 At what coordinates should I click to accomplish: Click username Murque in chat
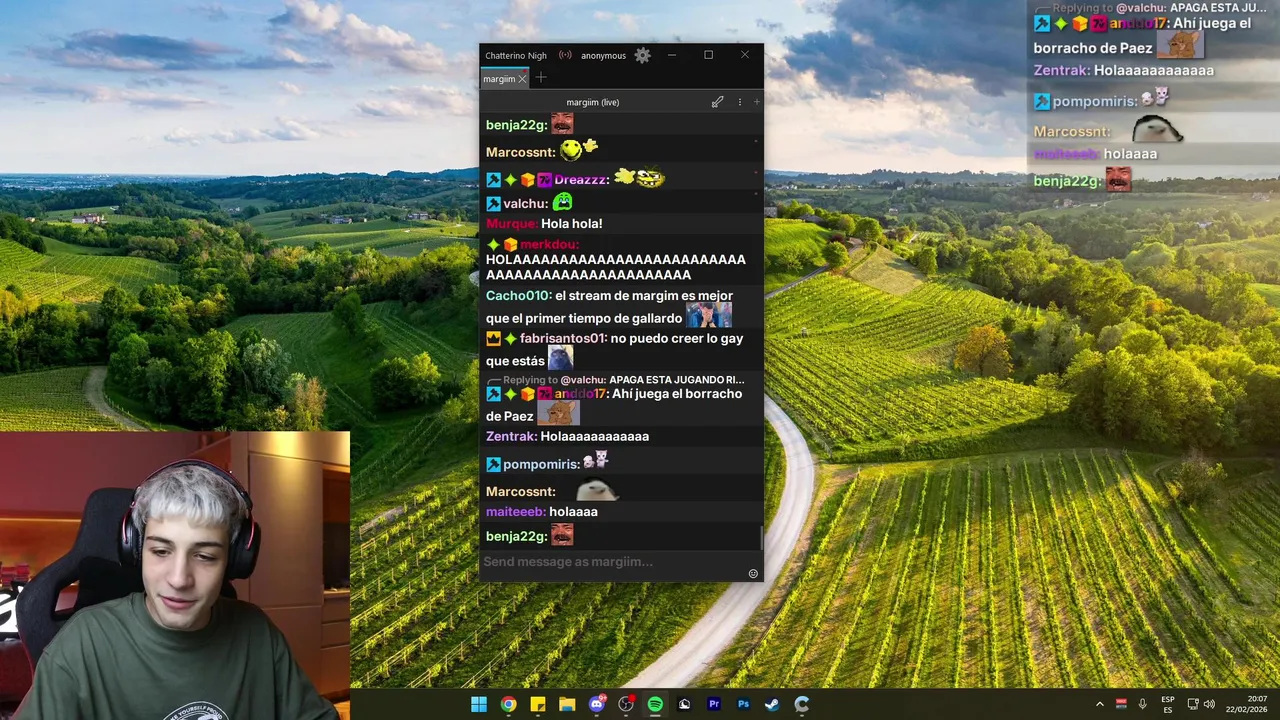(512, 224)
